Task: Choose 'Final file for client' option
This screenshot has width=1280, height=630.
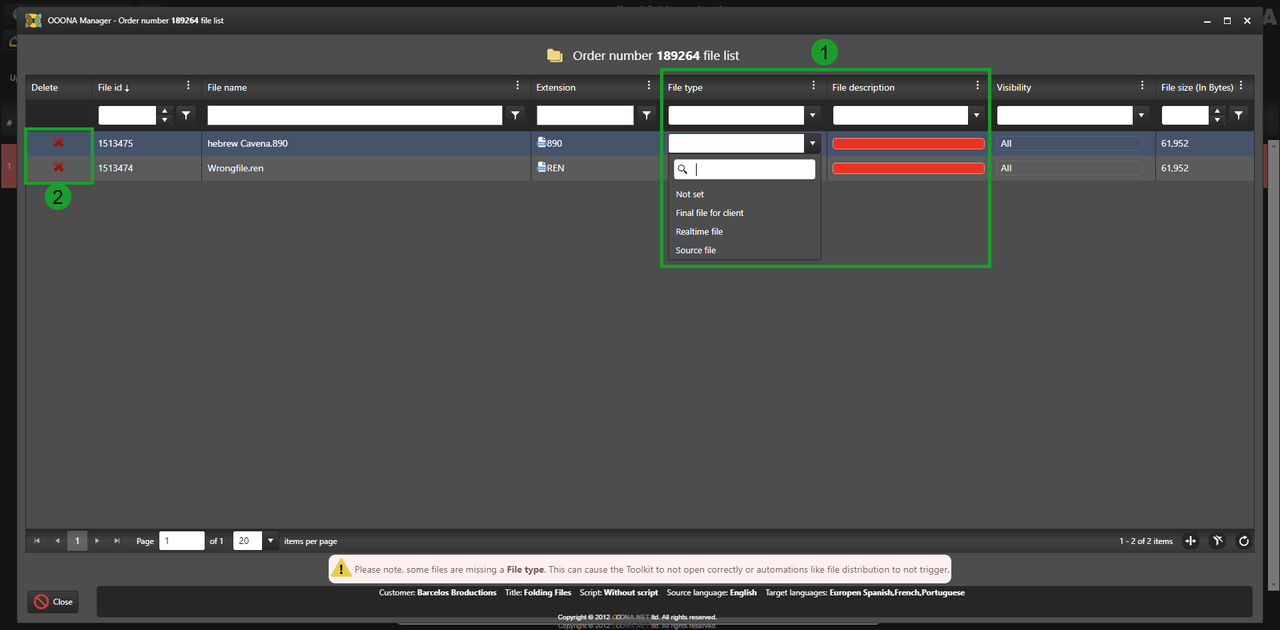Action: pos(709,213)
